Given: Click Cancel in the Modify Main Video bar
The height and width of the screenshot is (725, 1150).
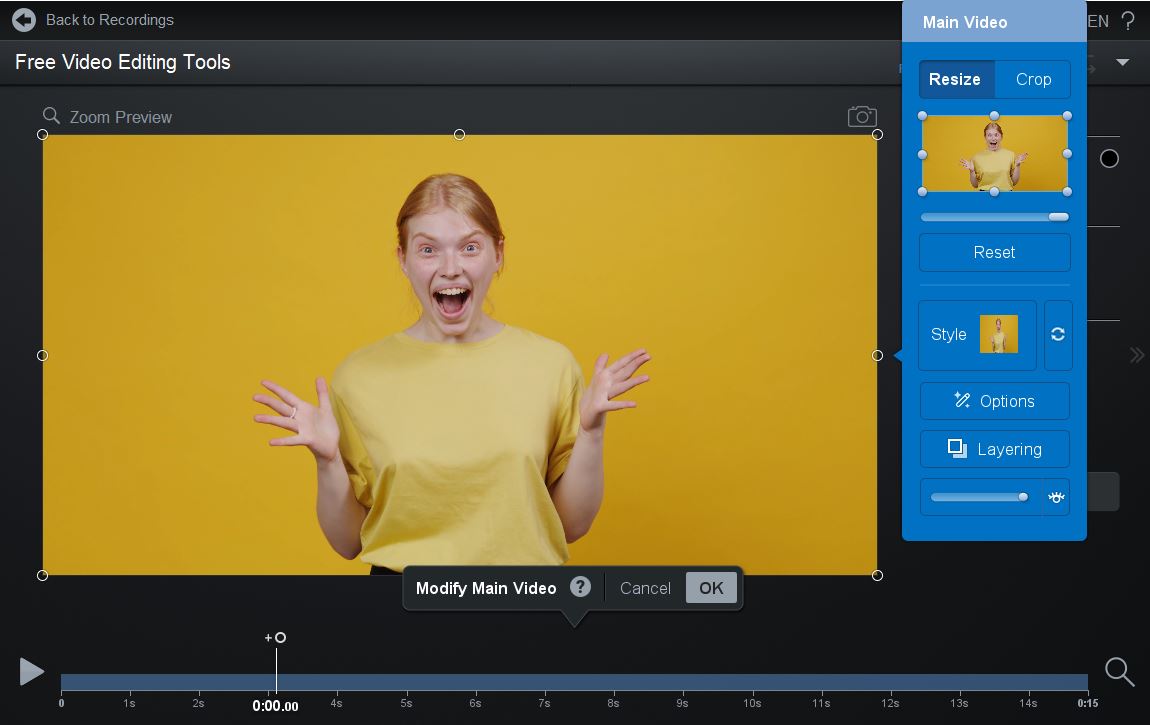Looking at the screenshot, I should coord(645,588).
